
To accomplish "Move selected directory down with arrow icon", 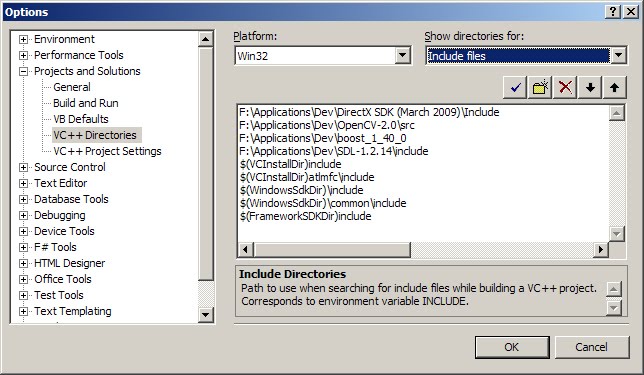I will (590, 87).
